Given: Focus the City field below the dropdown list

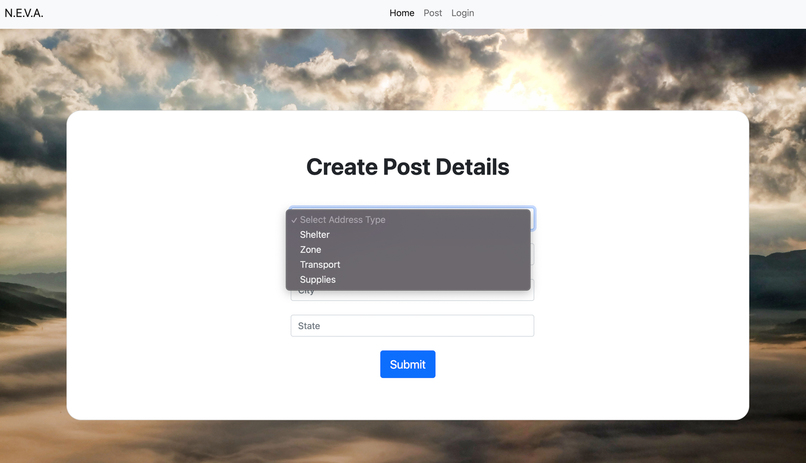Looking at the screenshot, I should click(x=412, y=295).
